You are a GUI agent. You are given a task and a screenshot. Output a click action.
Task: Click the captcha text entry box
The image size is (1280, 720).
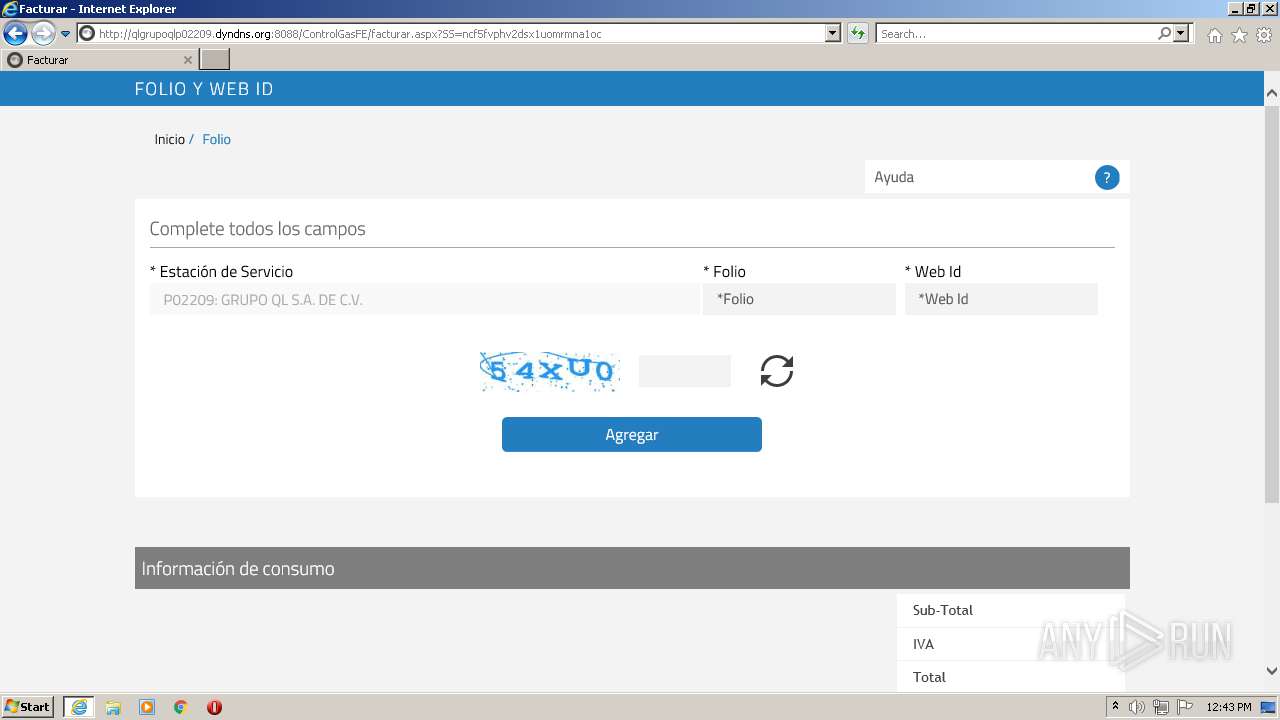coord(685,371)
